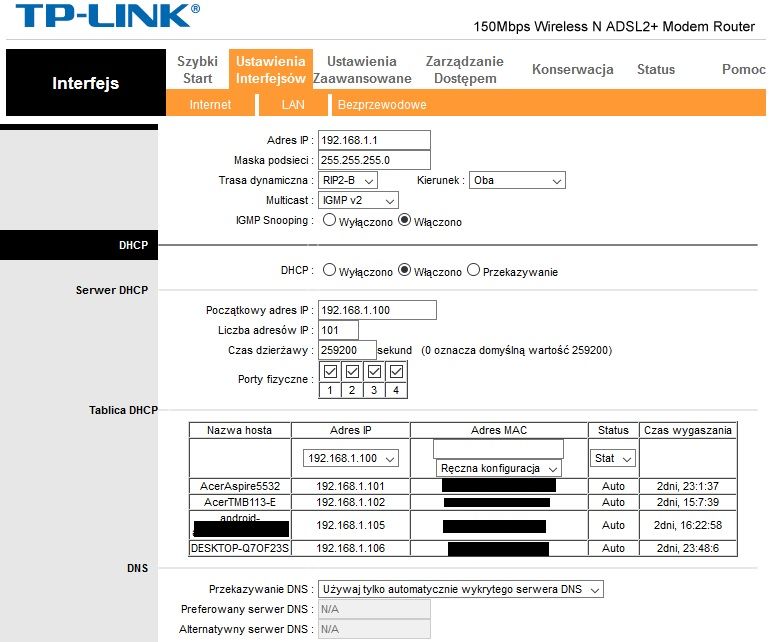Image resolution: width=770 pixels, height=642 pixels.
Task: Expand the Multicast IGMP v2 dropdown
Action: (x=358, y=200)
